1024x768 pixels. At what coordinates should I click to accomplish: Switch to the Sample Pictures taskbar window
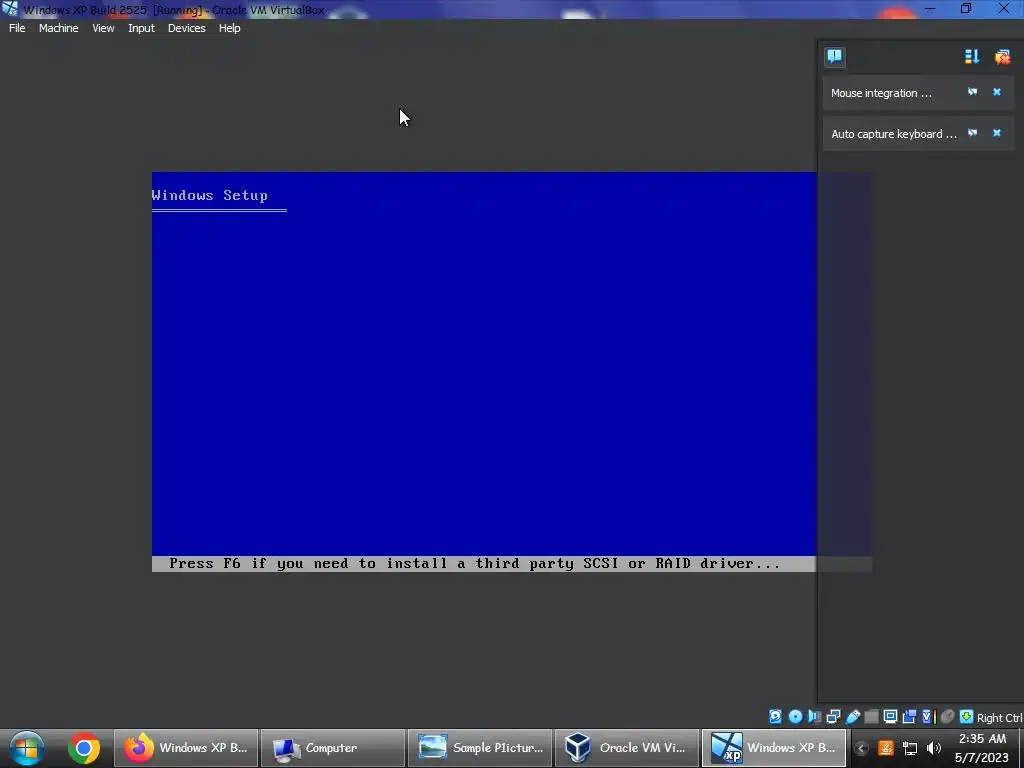coord(480,748)
